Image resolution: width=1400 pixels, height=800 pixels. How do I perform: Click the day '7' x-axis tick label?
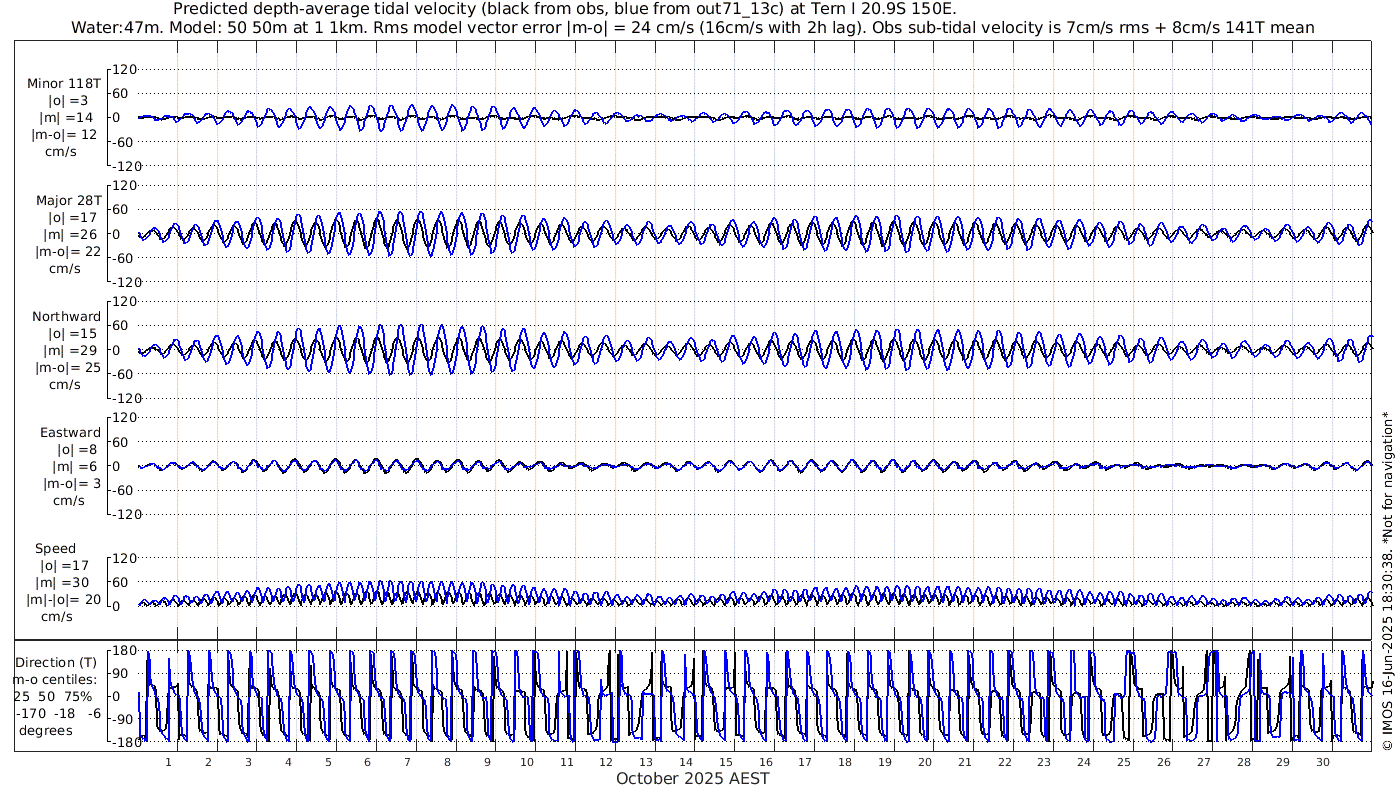click(407, 762)
